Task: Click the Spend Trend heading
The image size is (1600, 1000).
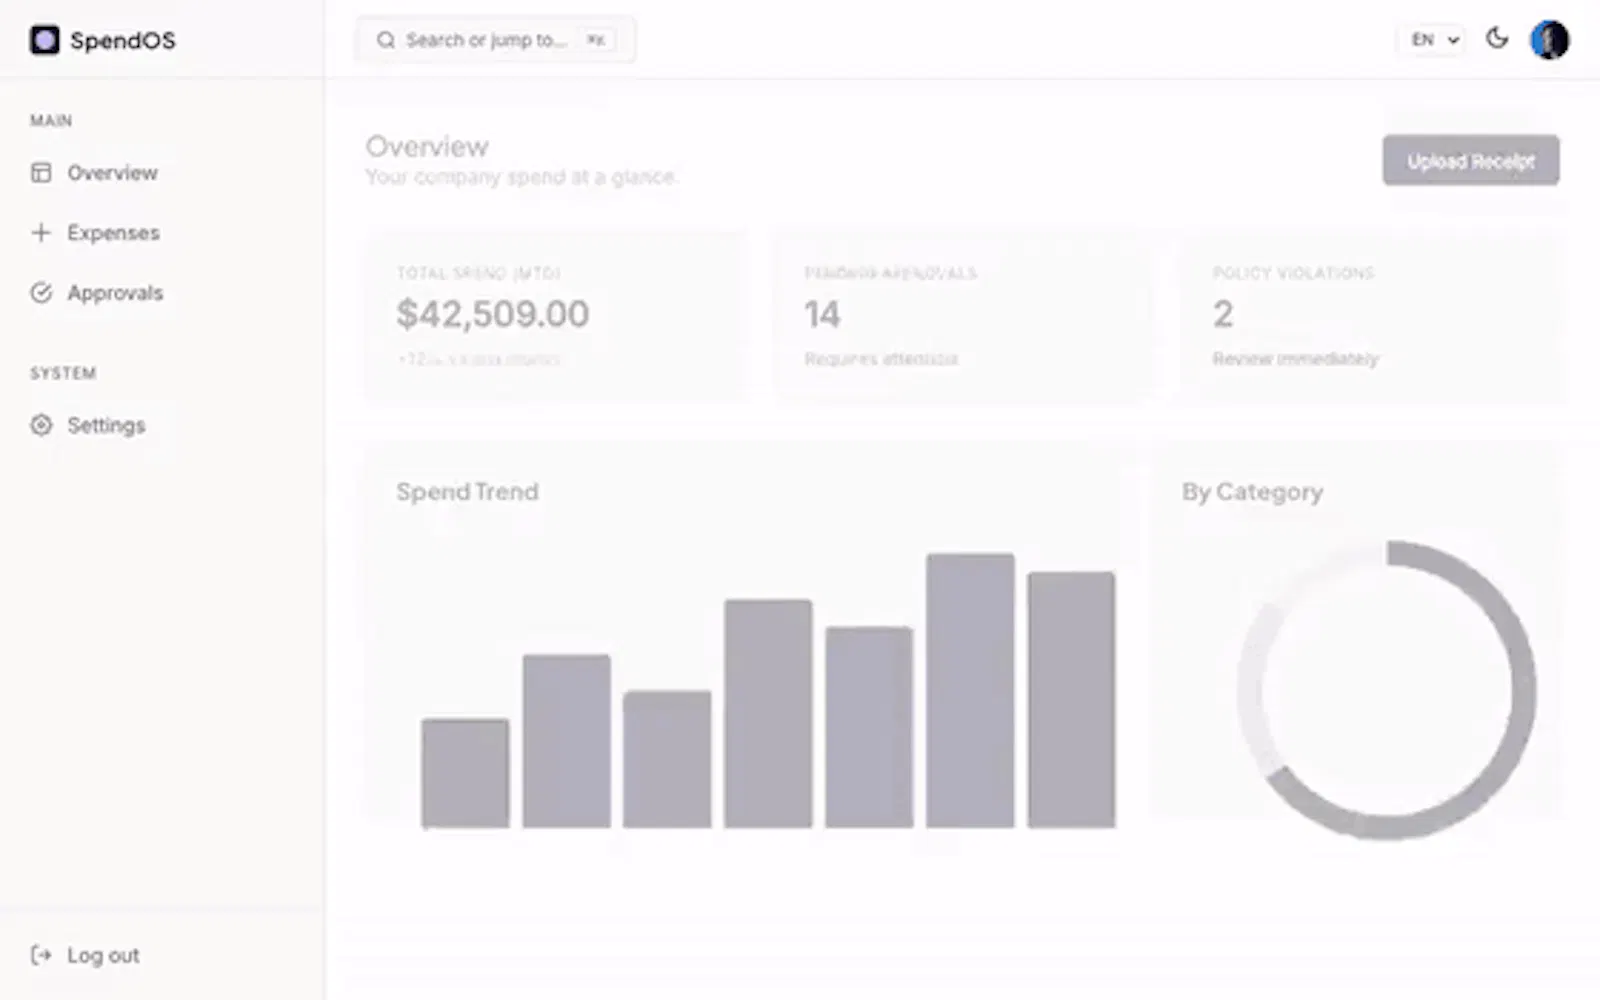Action: click(x=467, y=492)
